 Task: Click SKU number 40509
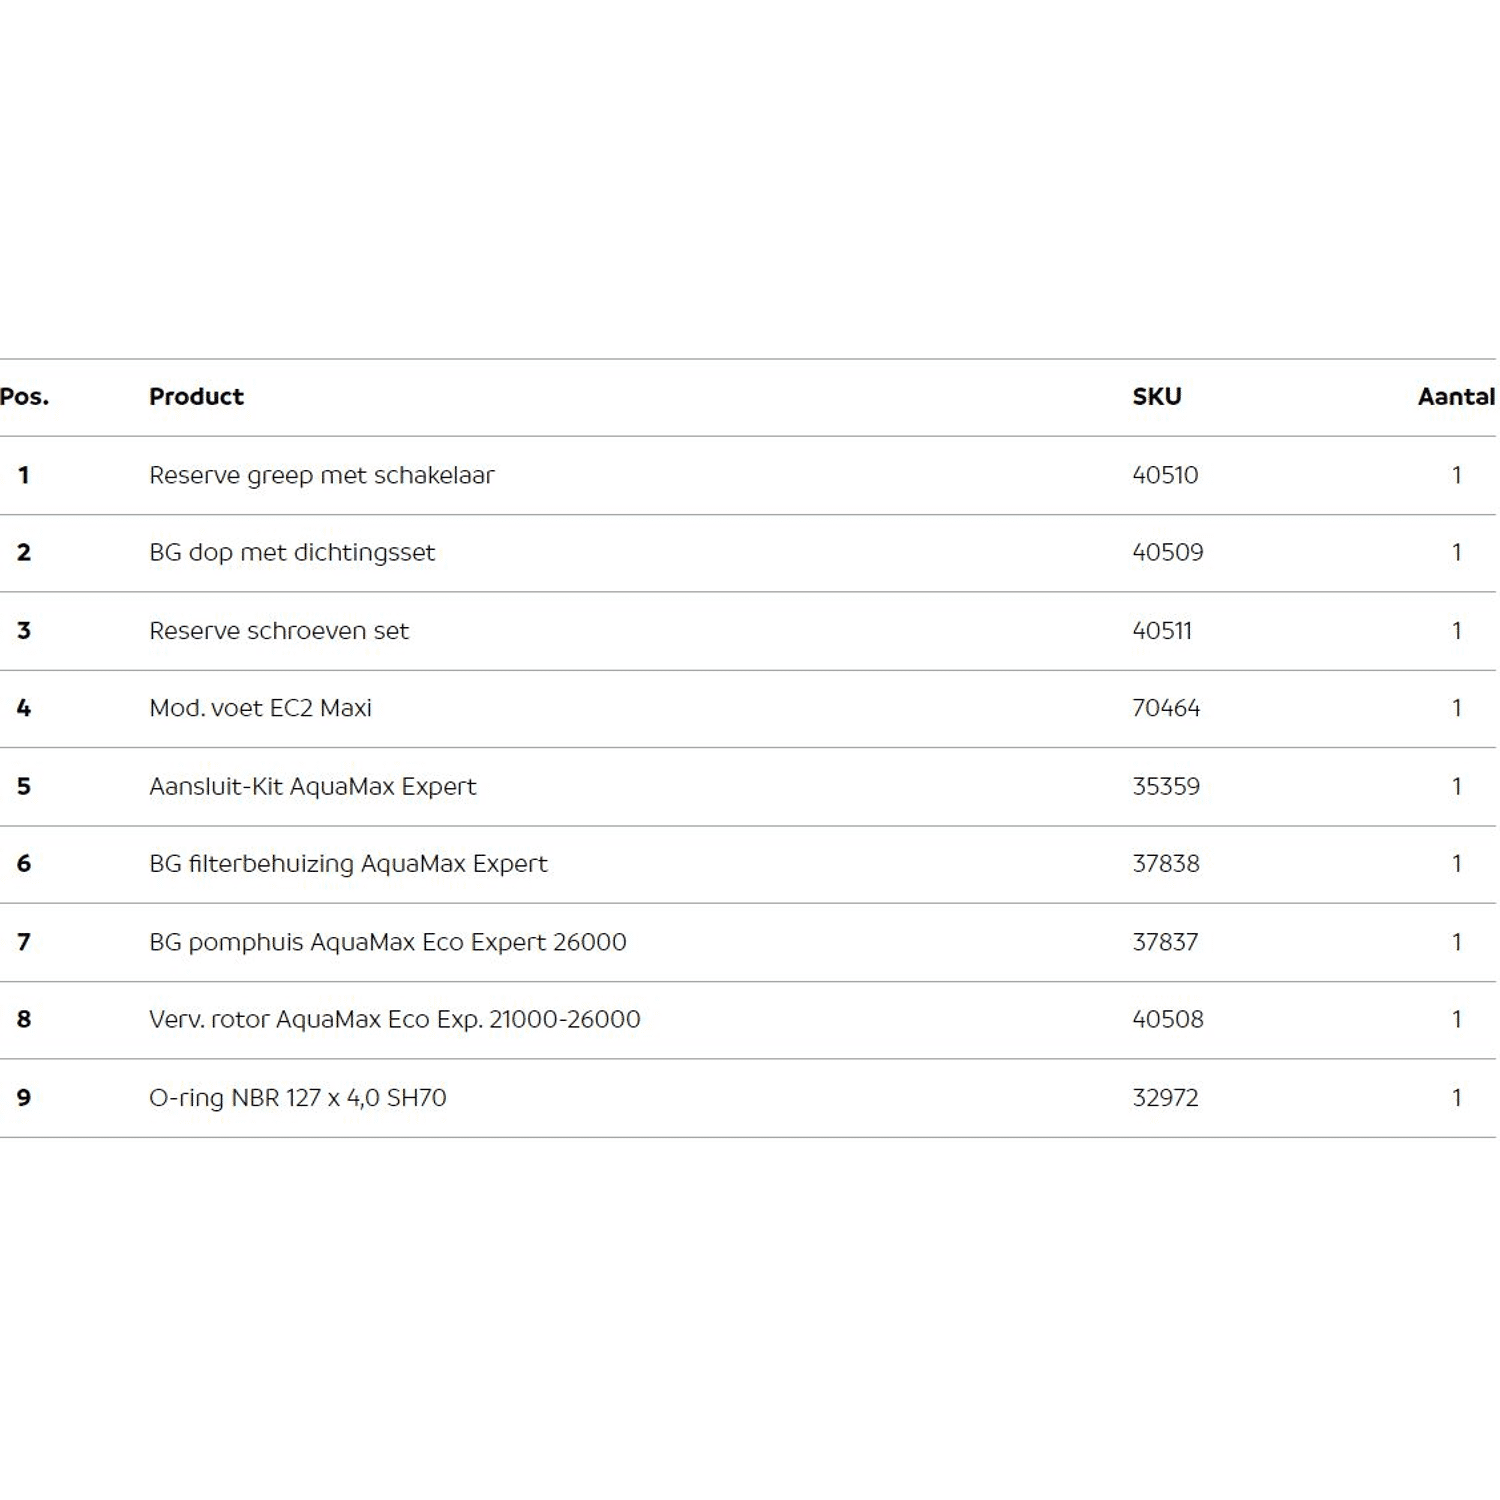pyautogui.click(x=1167, y=553)
